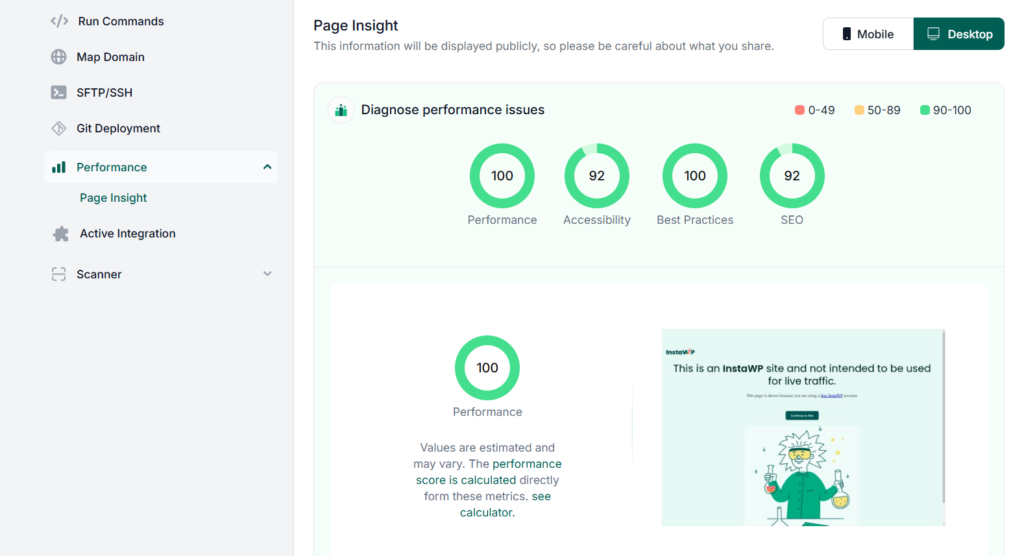Click the Active Integration puzzle icon
The height and width of the screenshot is (556, 1024).
pyautogui.click(x=61, y=234)
